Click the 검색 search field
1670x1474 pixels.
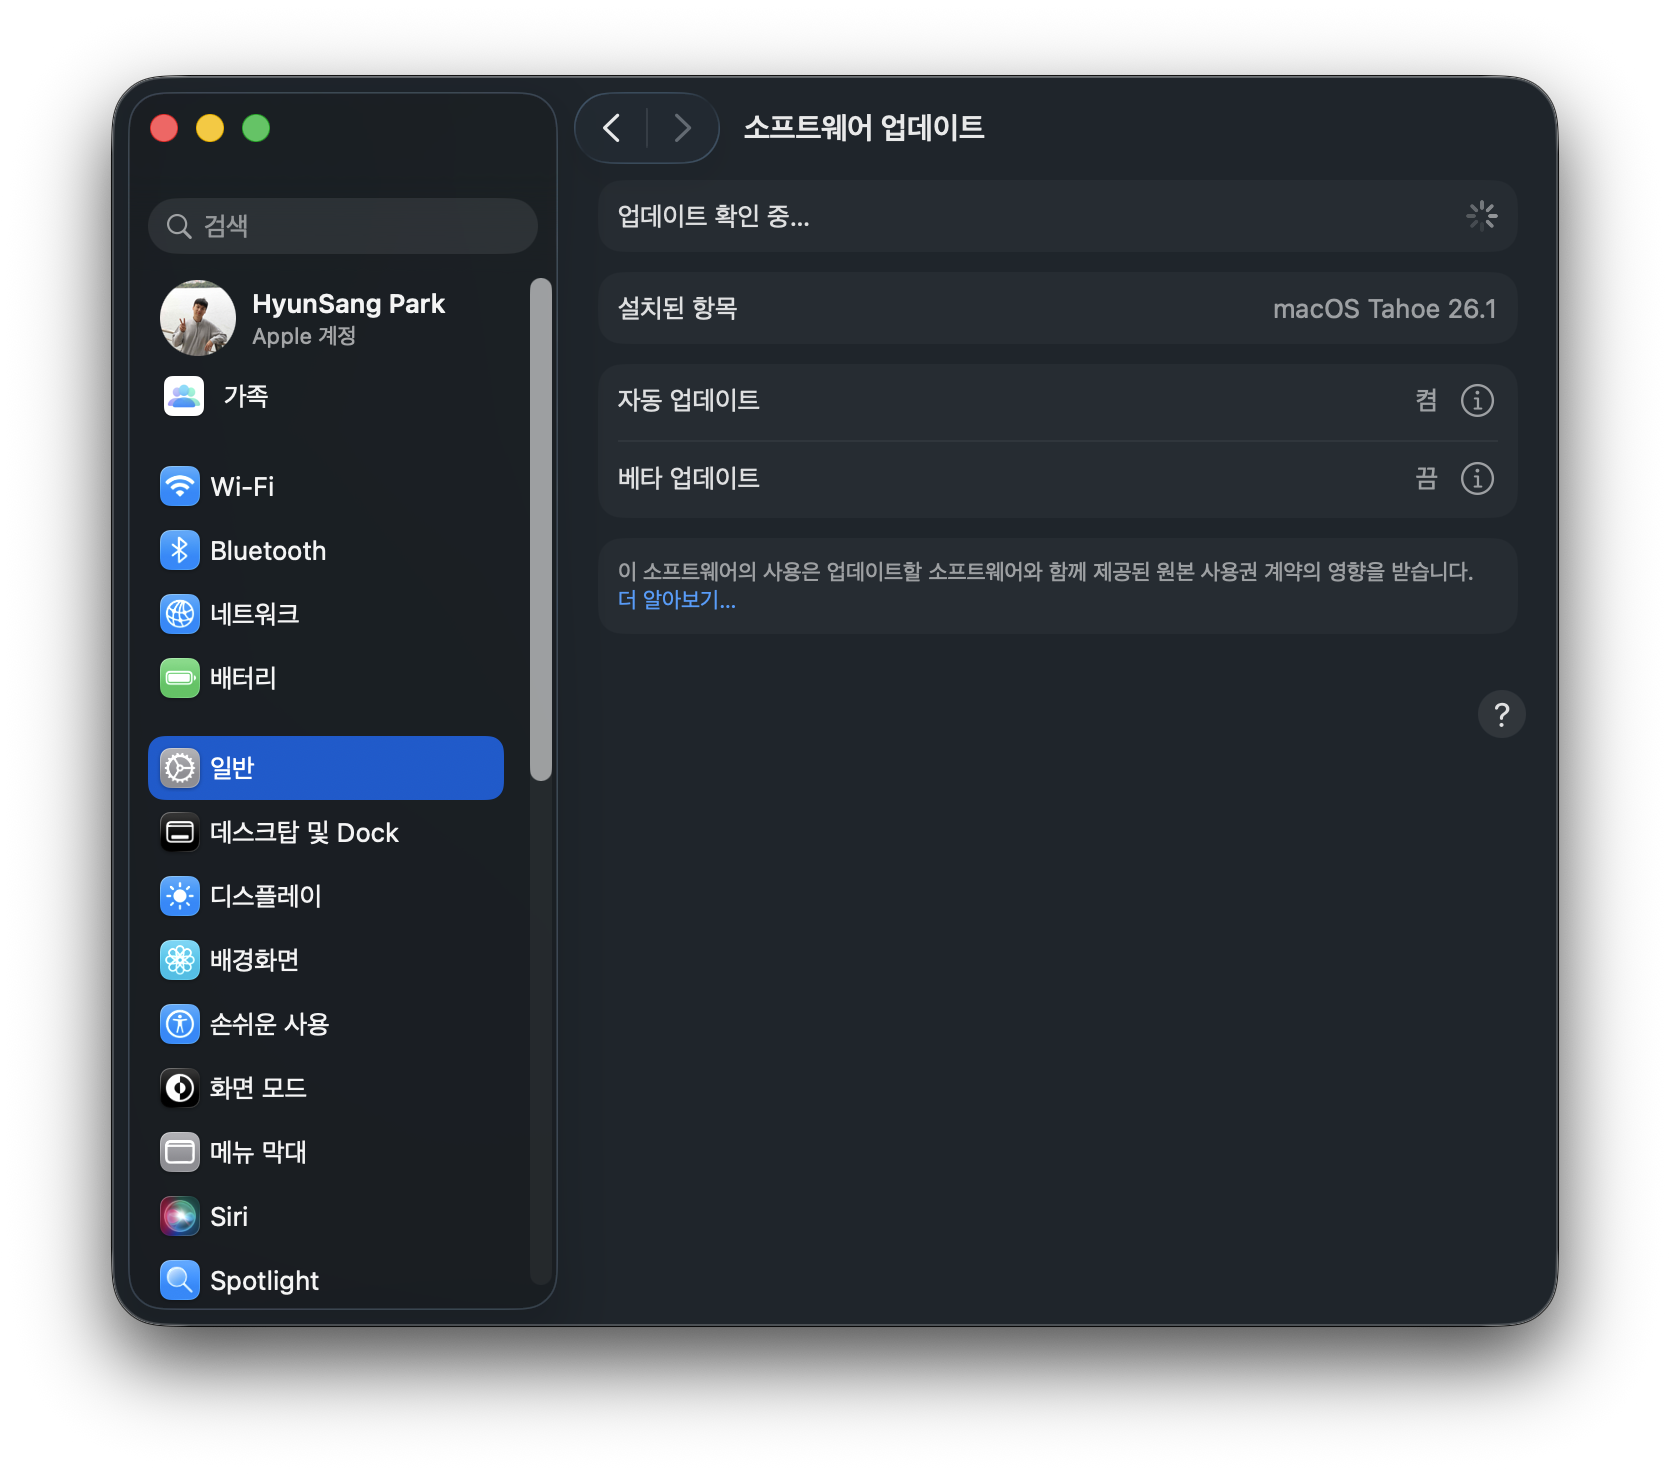pos(342,226)
